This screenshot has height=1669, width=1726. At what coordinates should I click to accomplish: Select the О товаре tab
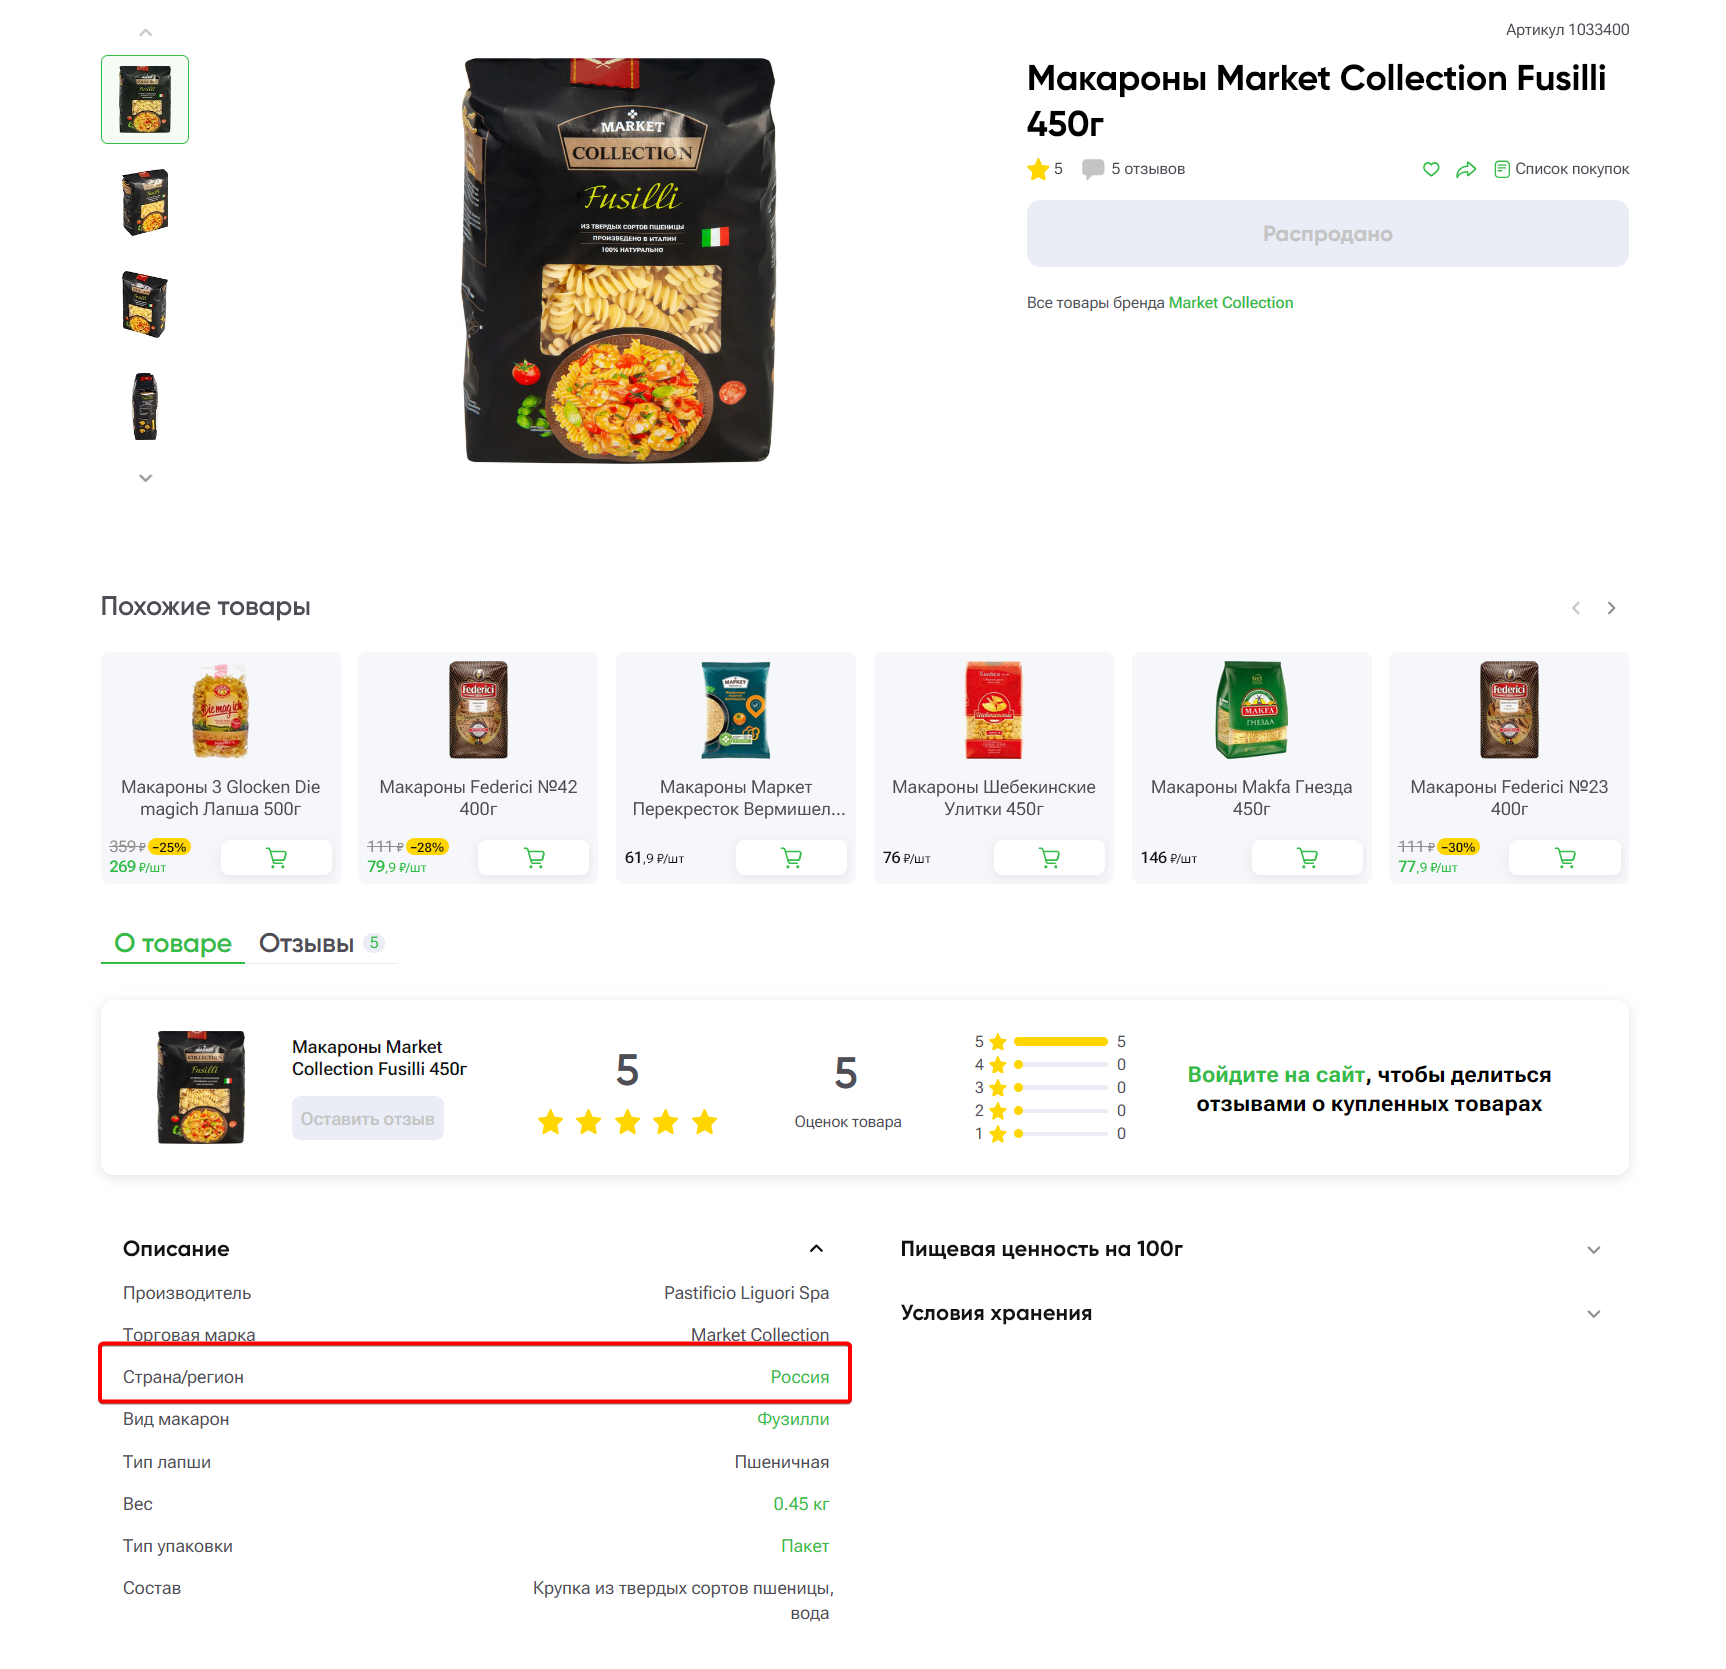pos(173,943)
